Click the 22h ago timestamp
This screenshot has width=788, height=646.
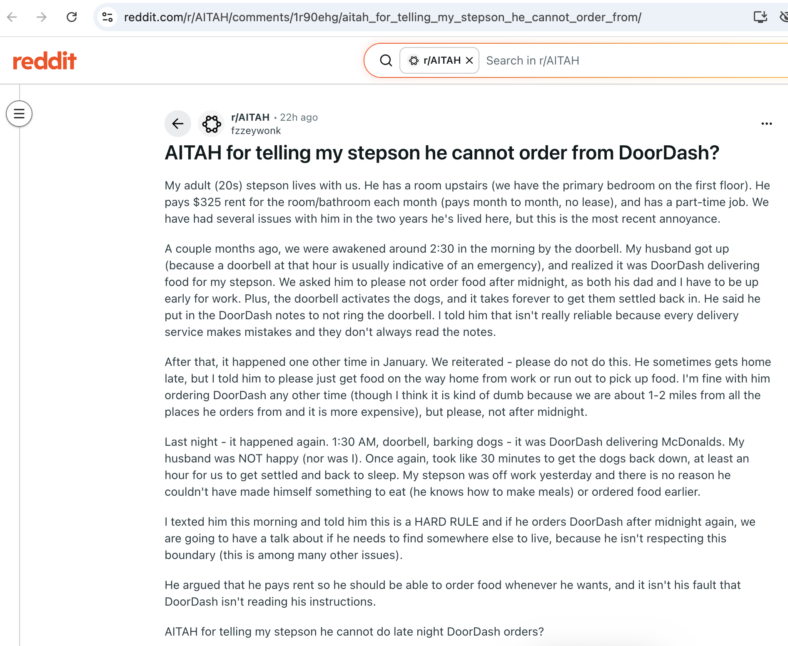coord(299,117)
